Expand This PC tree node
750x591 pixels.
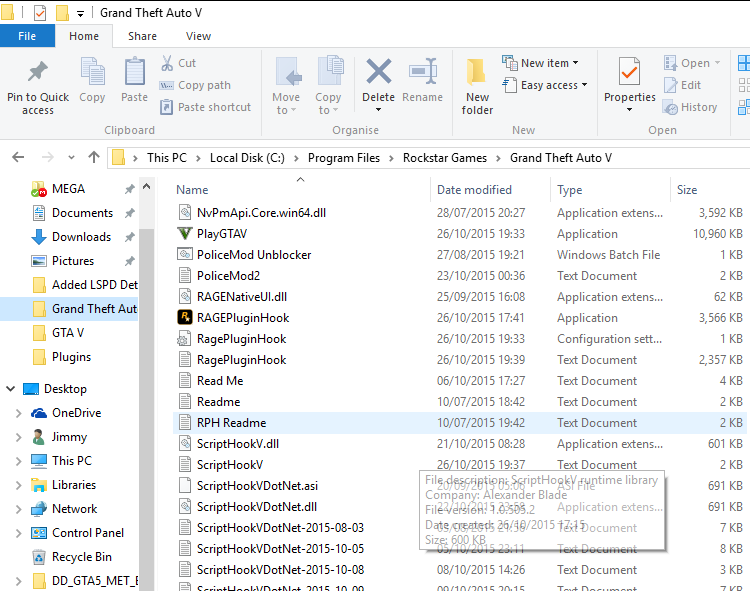18,461
